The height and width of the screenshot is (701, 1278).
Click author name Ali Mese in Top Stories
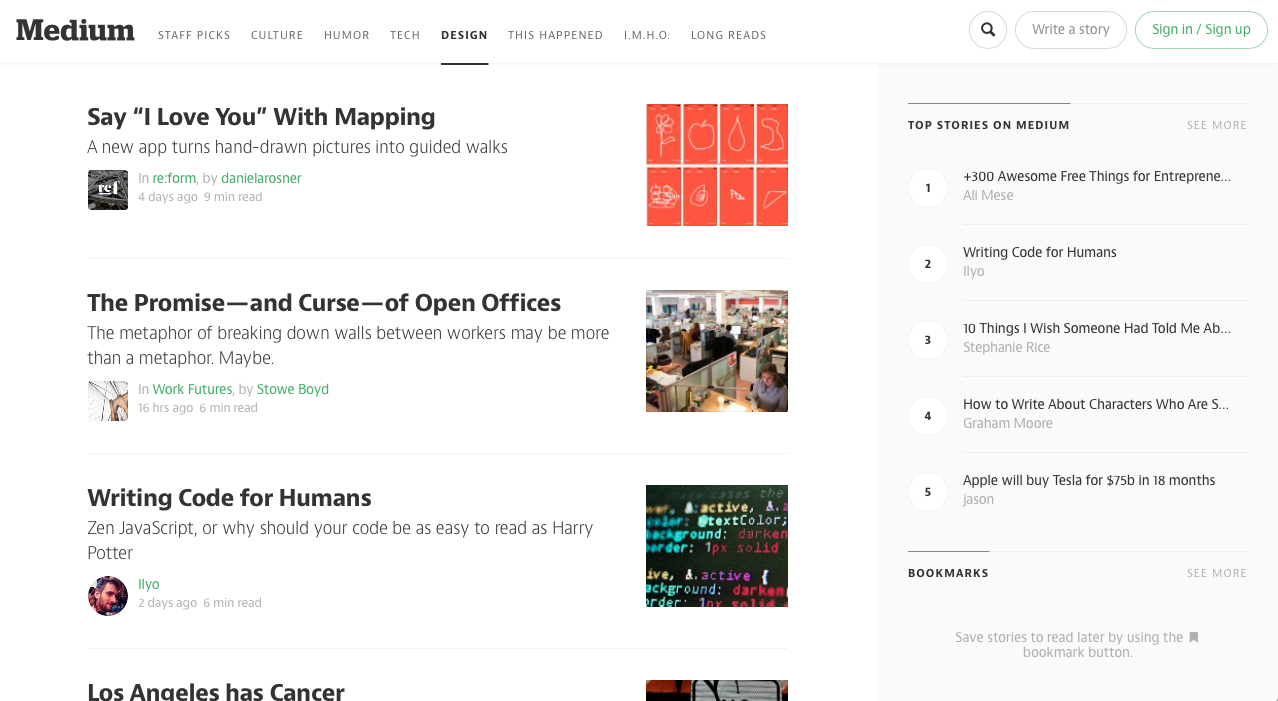point(988,196)
